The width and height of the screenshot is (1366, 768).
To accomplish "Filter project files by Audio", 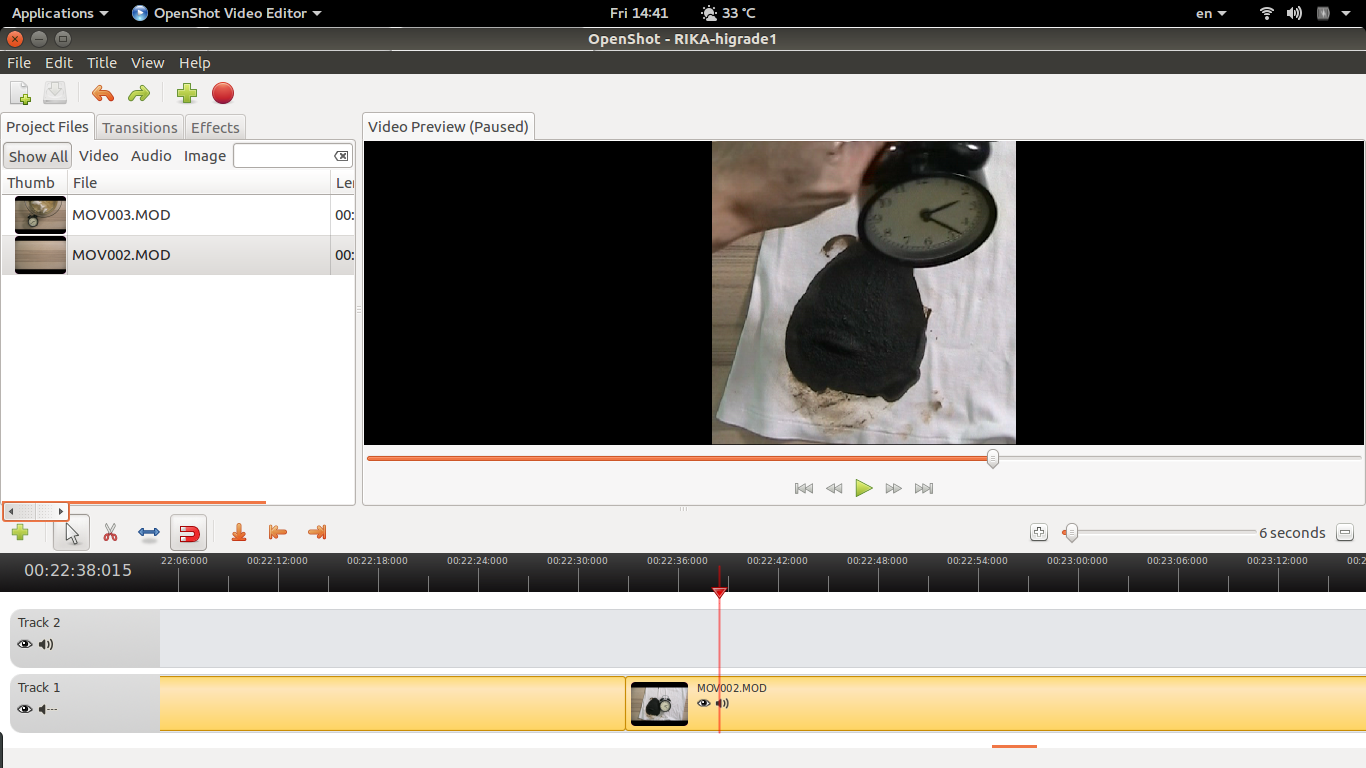I will (x=151, y=156).
